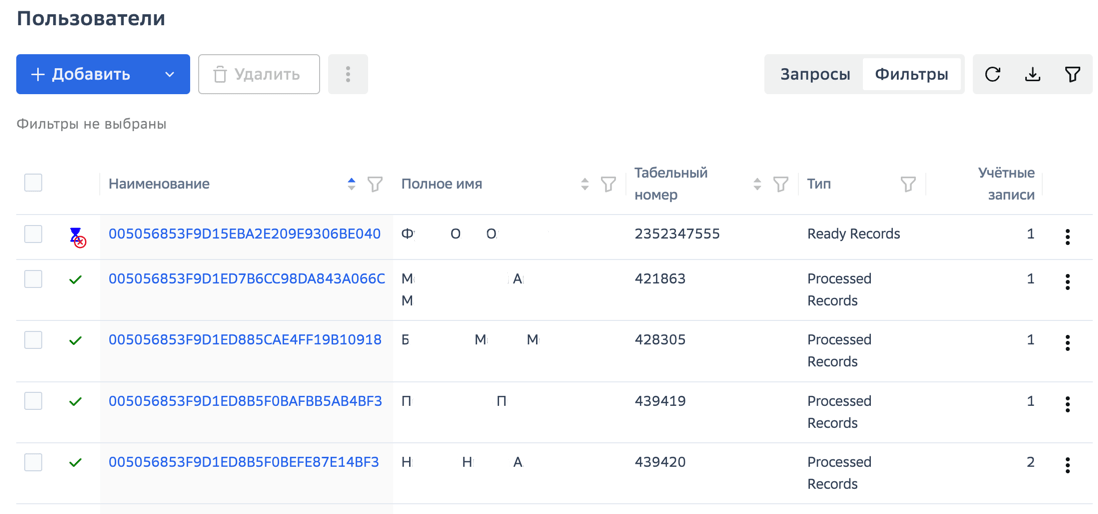
Task: Sort by Табельный номер column arrows
Action: [x=757, y=184]
